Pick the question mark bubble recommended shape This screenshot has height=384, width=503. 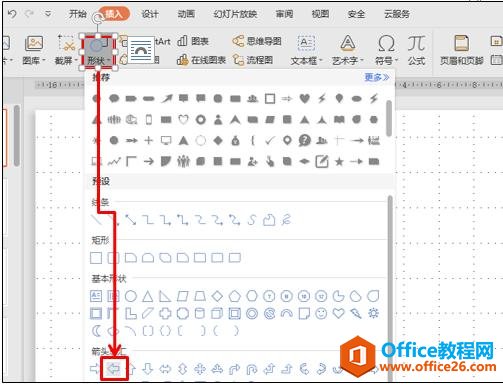[304, 140]
